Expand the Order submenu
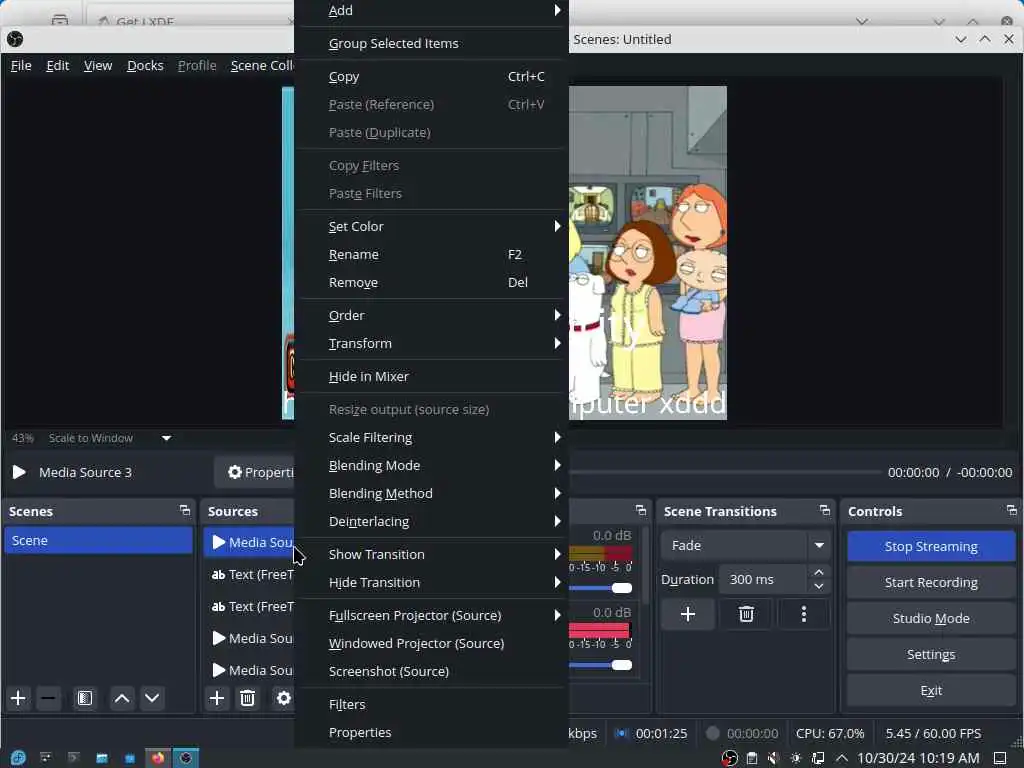 point(431,315)
